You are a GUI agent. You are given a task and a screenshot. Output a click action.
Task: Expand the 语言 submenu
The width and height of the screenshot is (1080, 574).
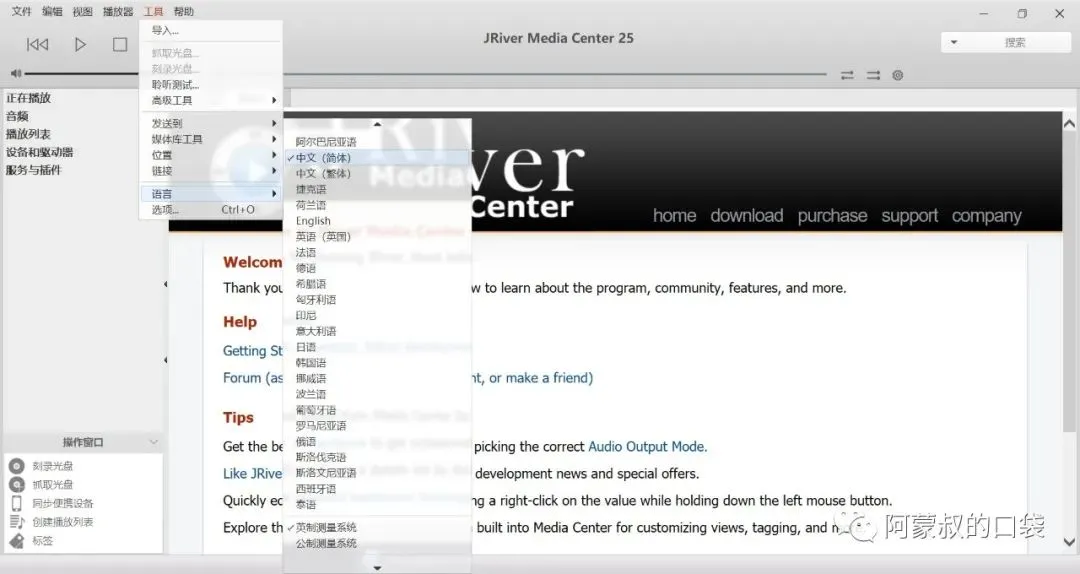tap(211, 194)
